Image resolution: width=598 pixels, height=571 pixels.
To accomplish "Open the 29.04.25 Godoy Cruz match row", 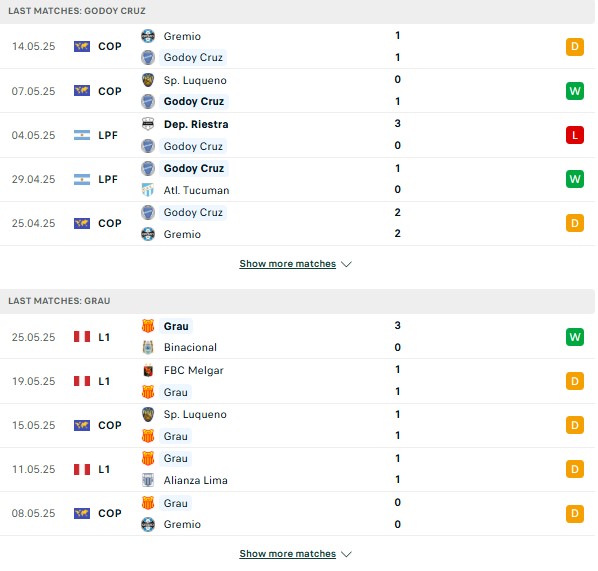I will [297, 179].
